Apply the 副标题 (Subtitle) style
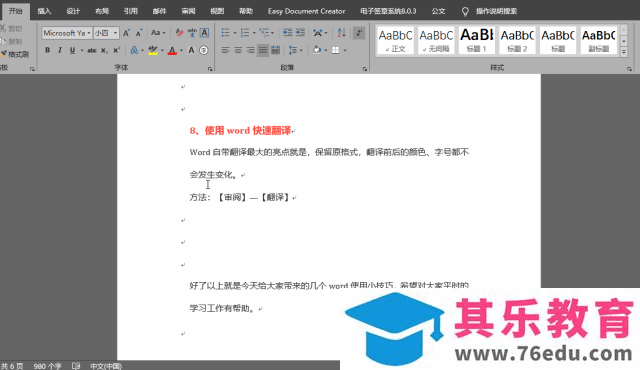640x370 pixels. (x=598, y=40)
